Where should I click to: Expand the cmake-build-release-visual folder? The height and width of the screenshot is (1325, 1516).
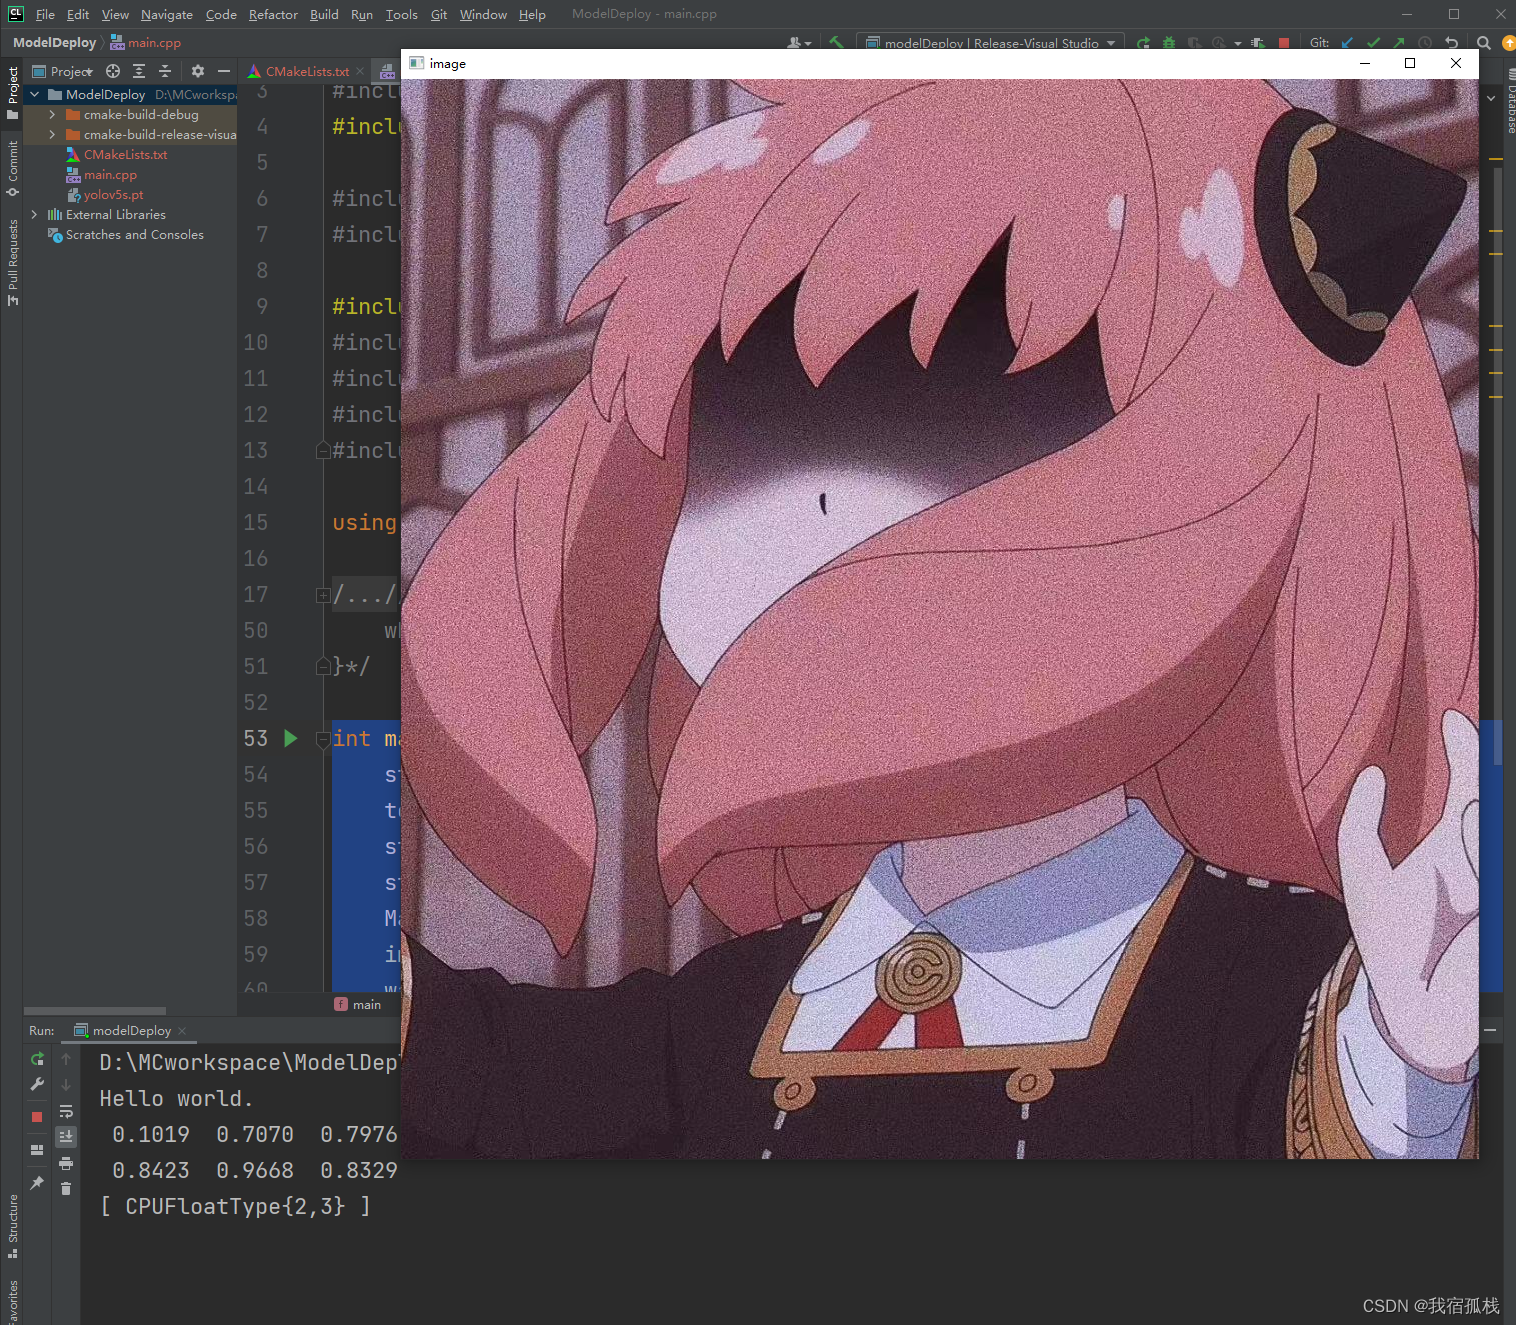coord(52,134)
